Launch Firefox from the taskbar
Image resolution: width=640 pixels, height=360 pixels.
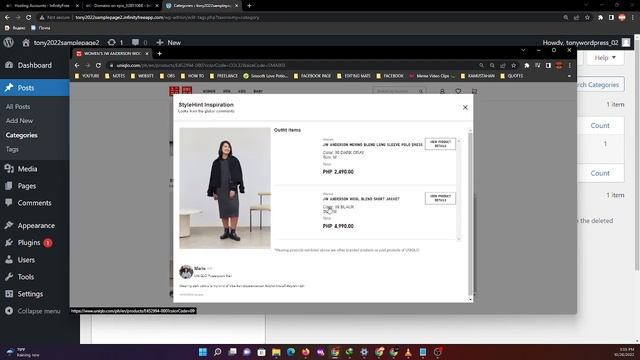pyautogui.click(x=306, y=352)
